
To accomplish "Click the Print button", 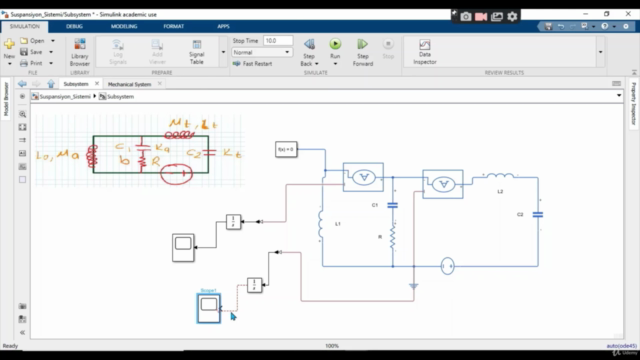I will pyautogui.click(x=31, y=63).
